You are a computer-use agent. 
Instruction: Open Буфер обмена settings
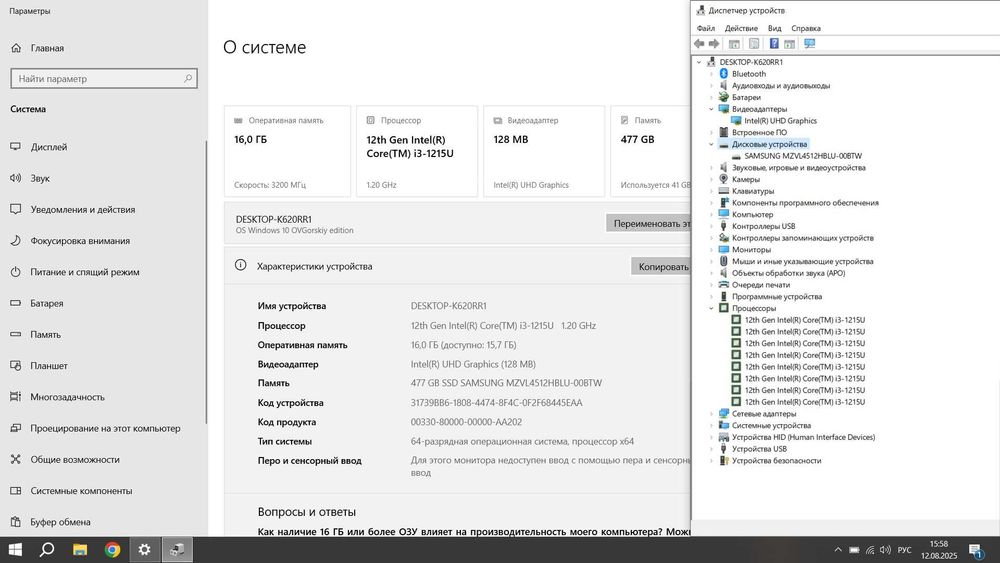click(x=61, y=522)
